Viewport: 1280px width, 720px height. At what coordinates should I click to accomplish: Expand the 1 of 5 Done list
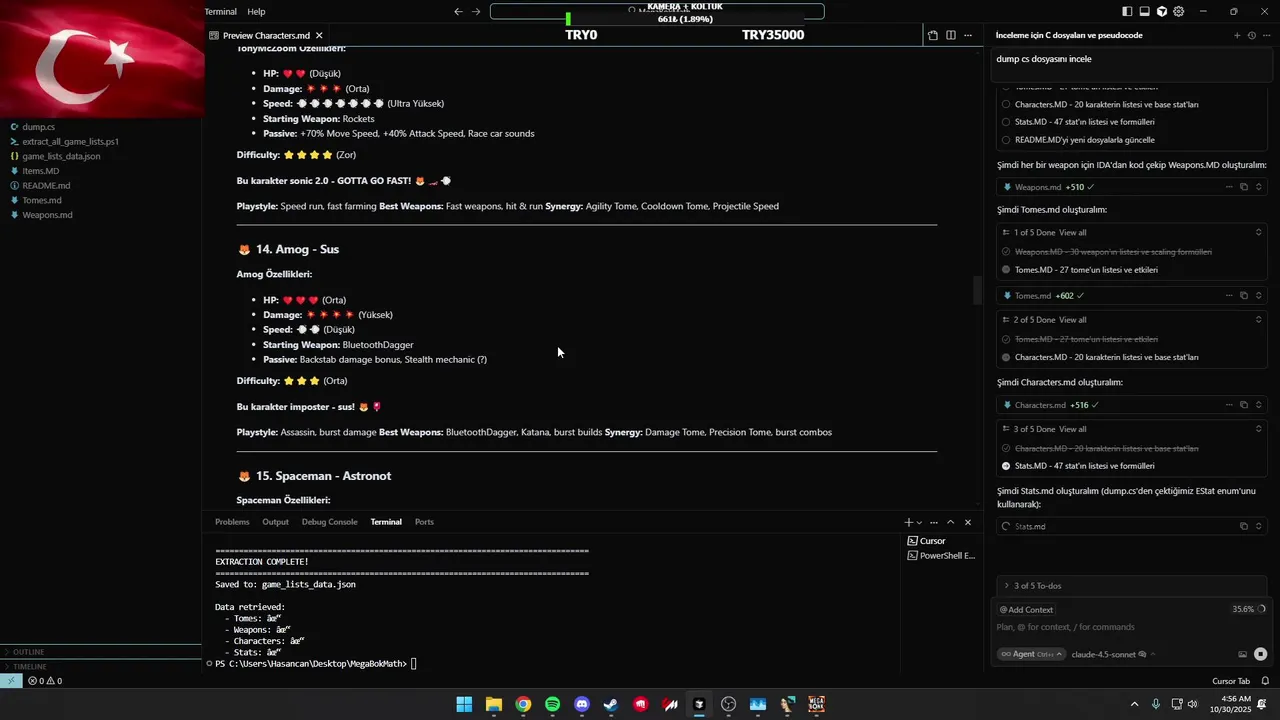1258,233
